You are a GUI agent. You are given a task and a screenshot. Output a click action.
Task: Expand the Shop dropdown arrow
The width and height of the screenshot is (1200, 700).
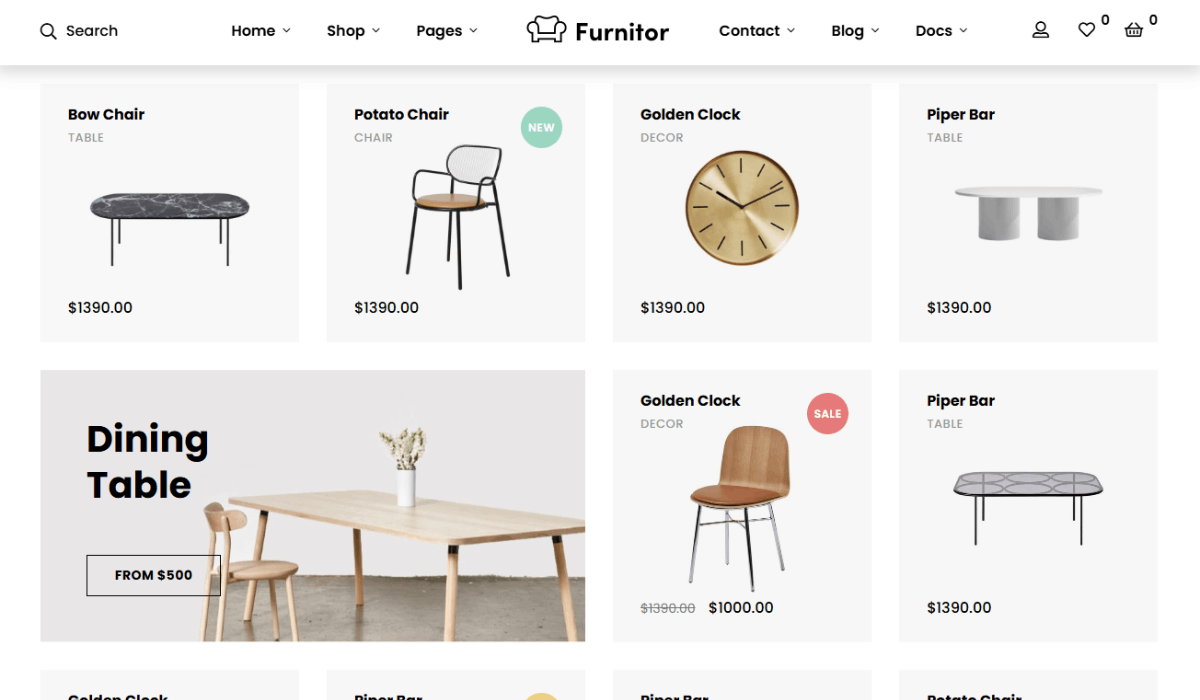pyautogui.click(x=376, y=31)
